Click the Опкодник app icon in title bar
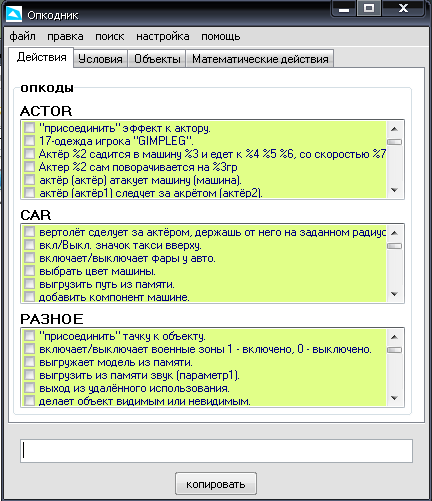The width and height of the screenshot is (432, 501). (14, 14)
